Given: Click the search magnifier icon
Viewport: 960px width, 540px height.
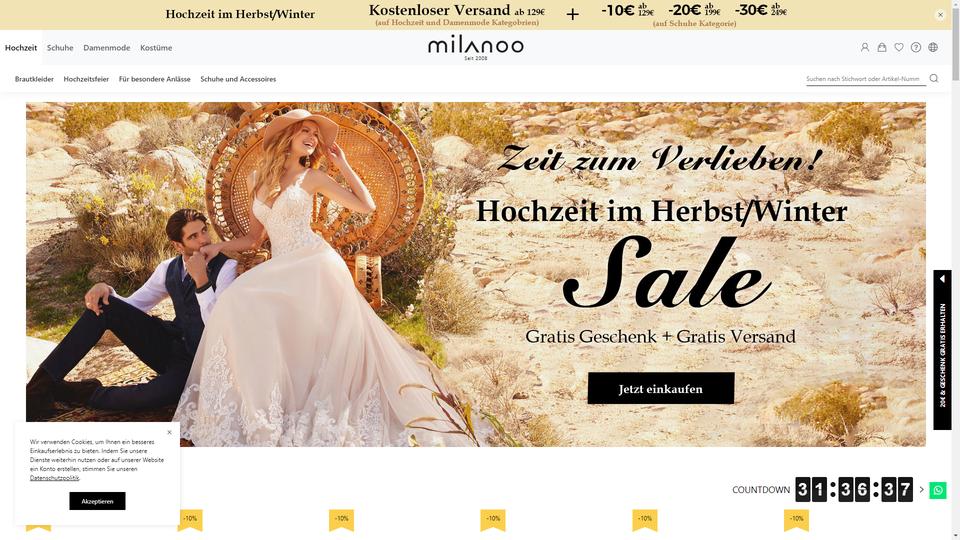Looking at the screenshot, I should tap(934, 78).
